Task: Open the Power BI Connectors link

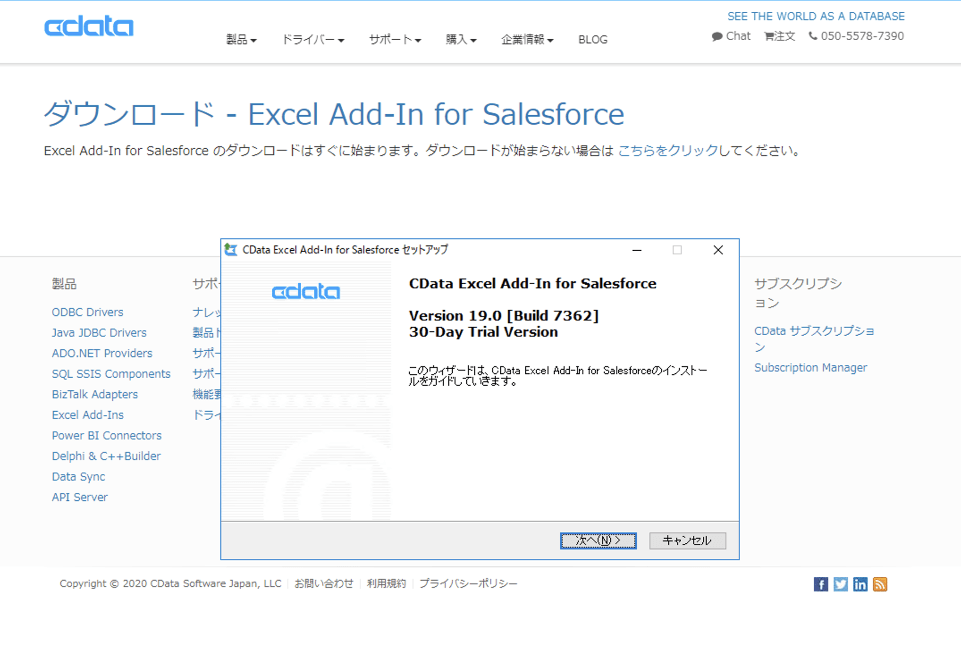Action: [x=107, y=435]
